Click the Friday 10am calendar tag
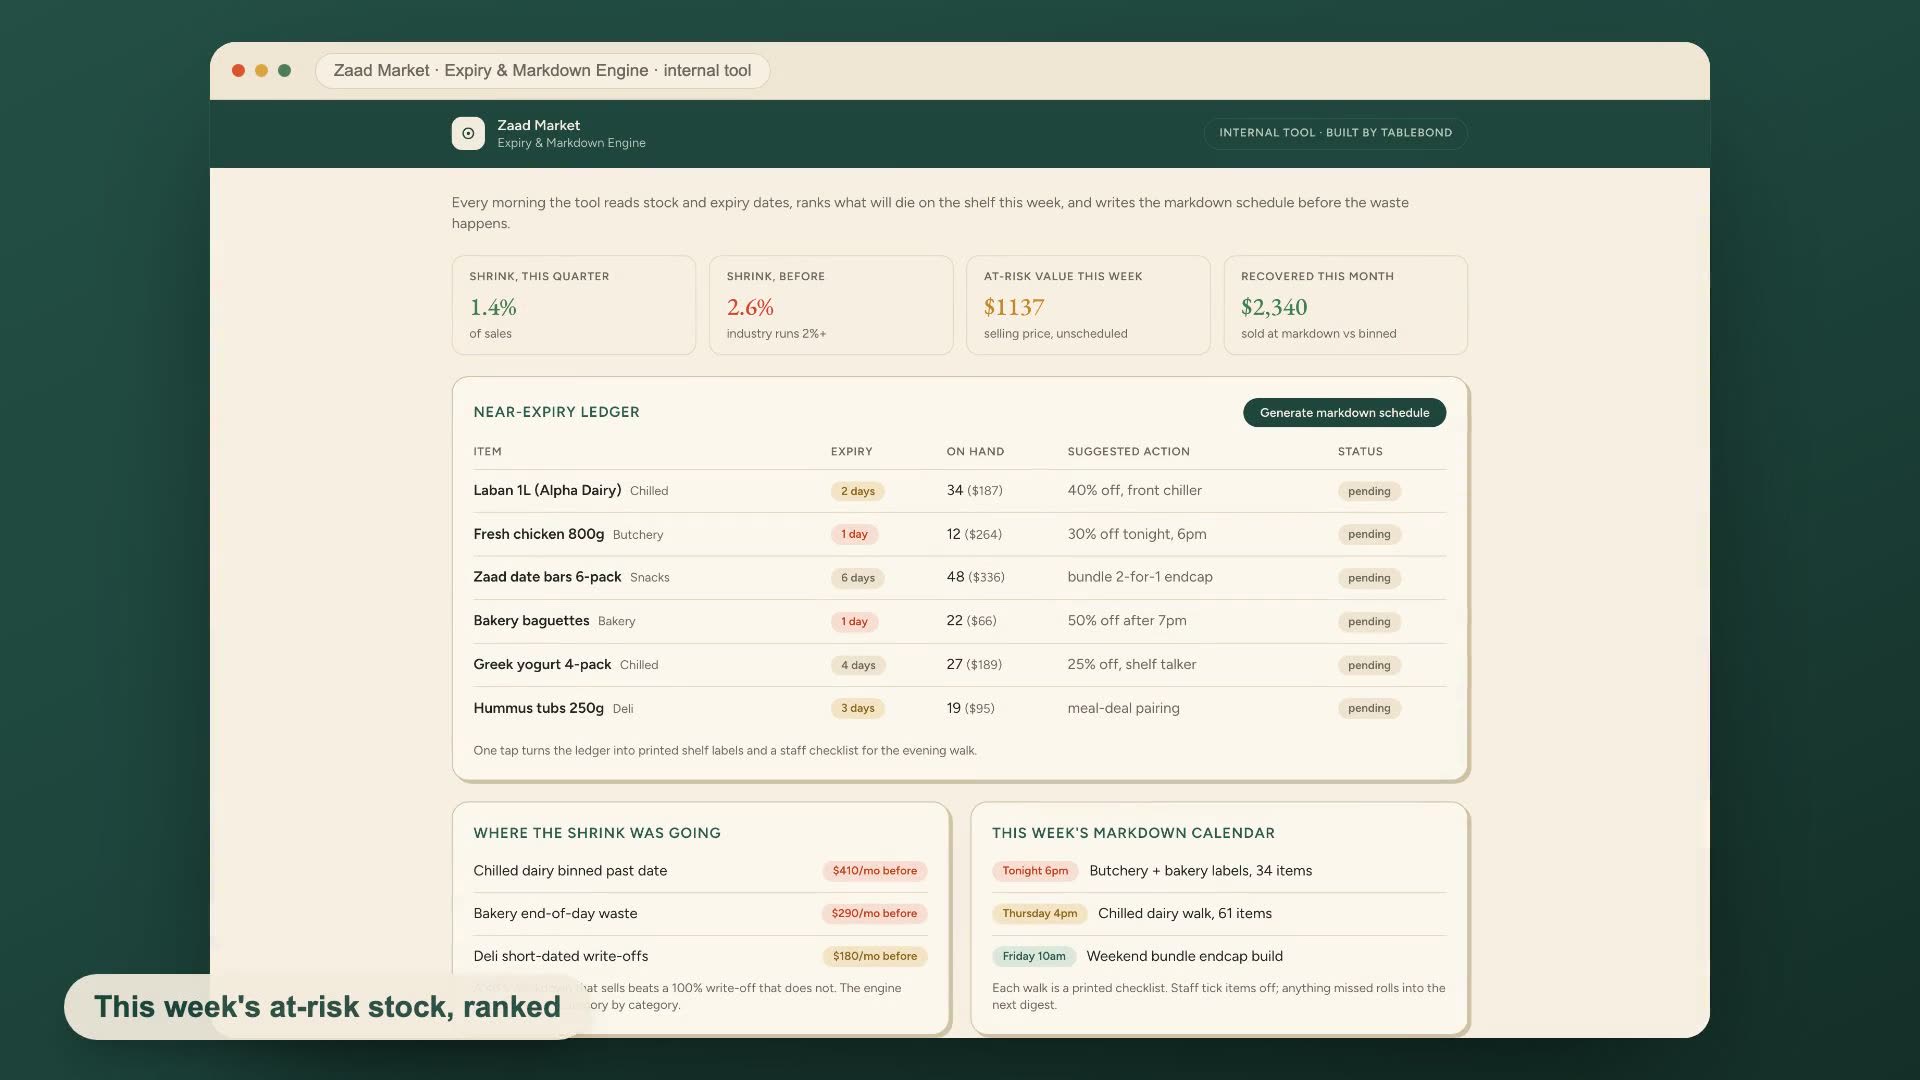The image size is (1920, 1080). (x=1034, y=957)
